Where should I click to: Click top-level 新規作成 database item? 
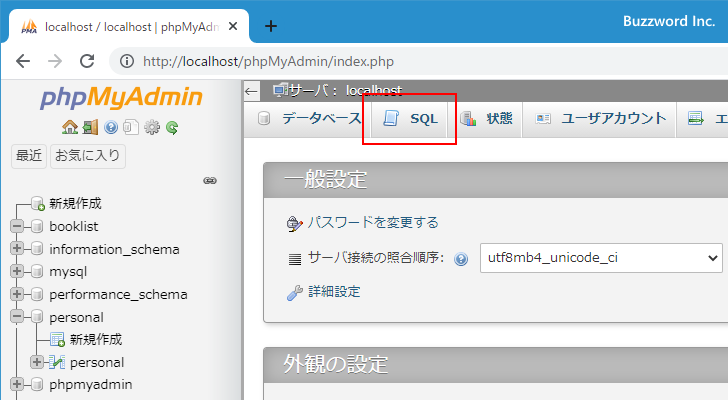pyautogui.click(x=75, y=204)
